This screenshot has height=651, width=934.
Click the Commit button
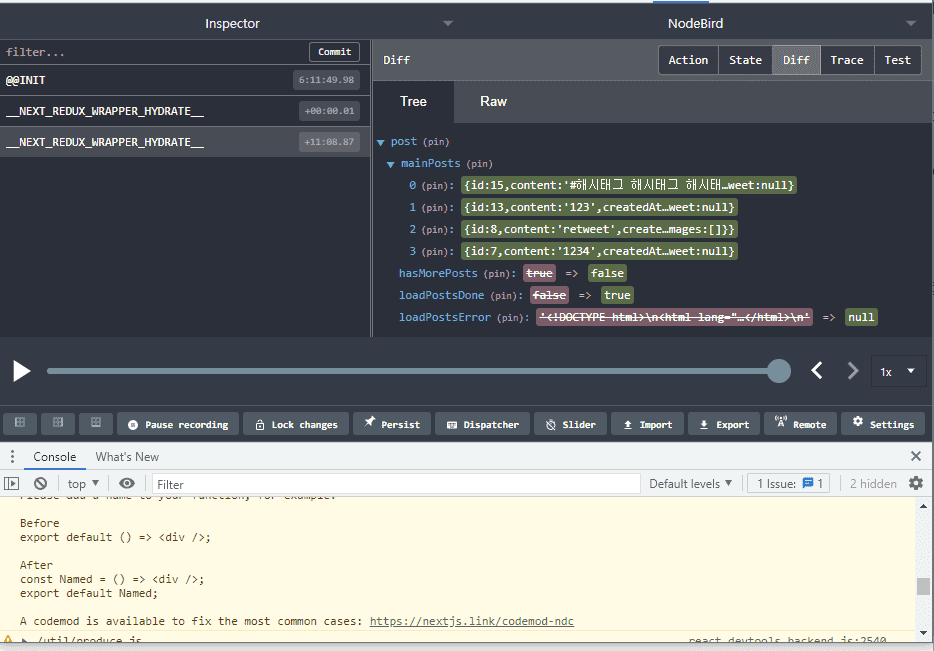(x=334, y=52)
